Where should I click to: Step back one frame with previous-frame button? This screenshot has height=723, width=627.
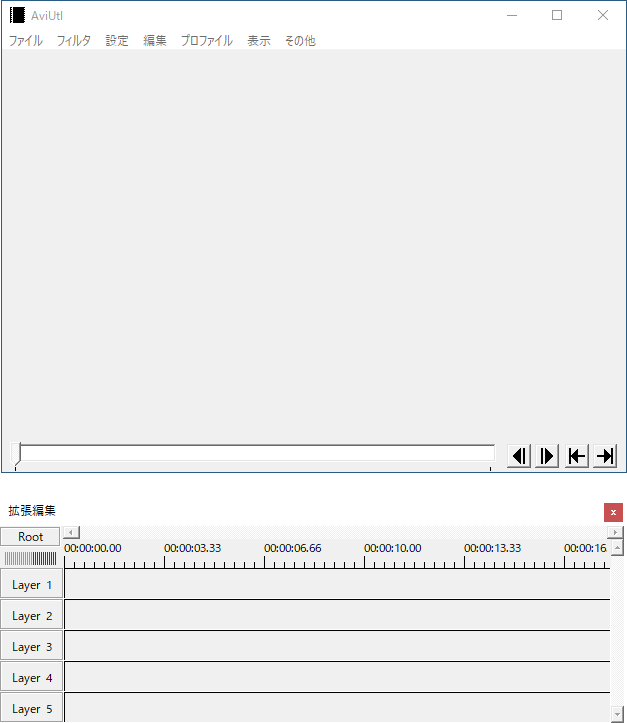518,456
